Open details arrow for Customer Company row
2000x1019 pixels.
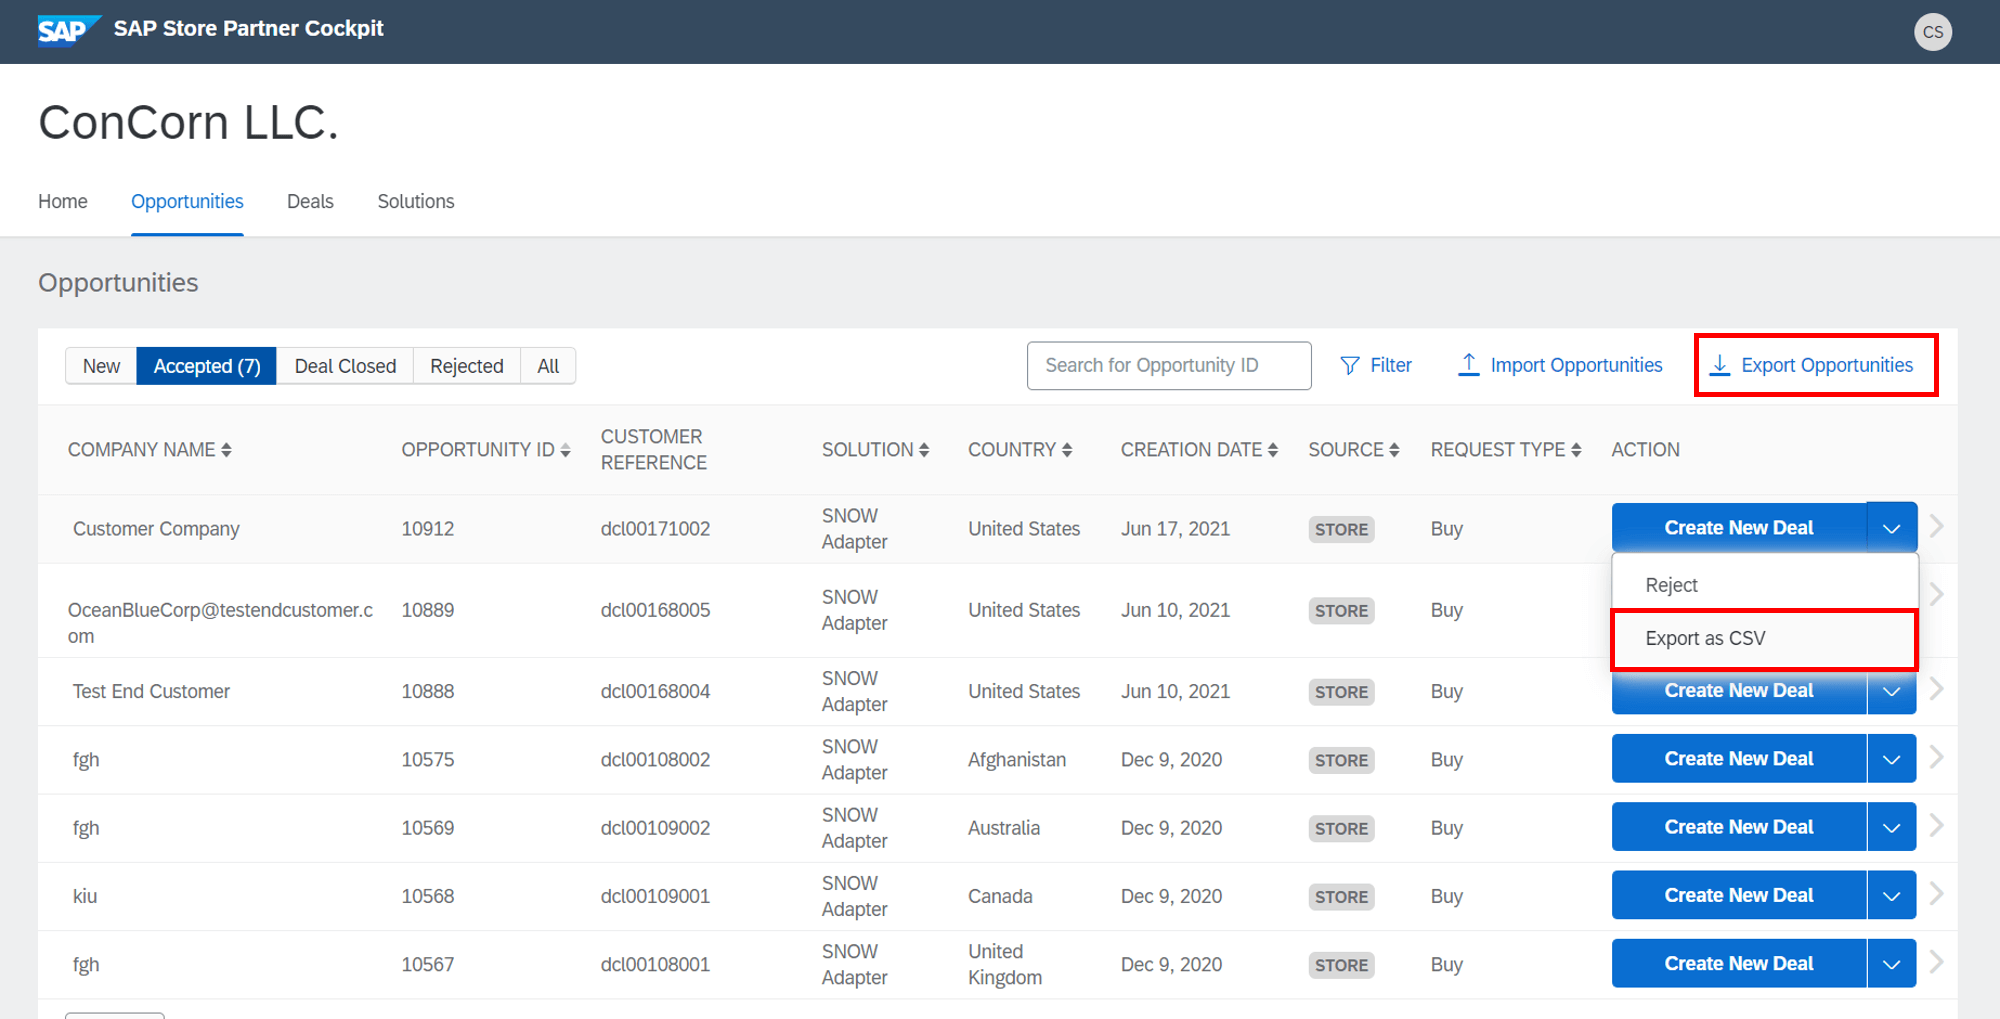tap(1937, 526)
